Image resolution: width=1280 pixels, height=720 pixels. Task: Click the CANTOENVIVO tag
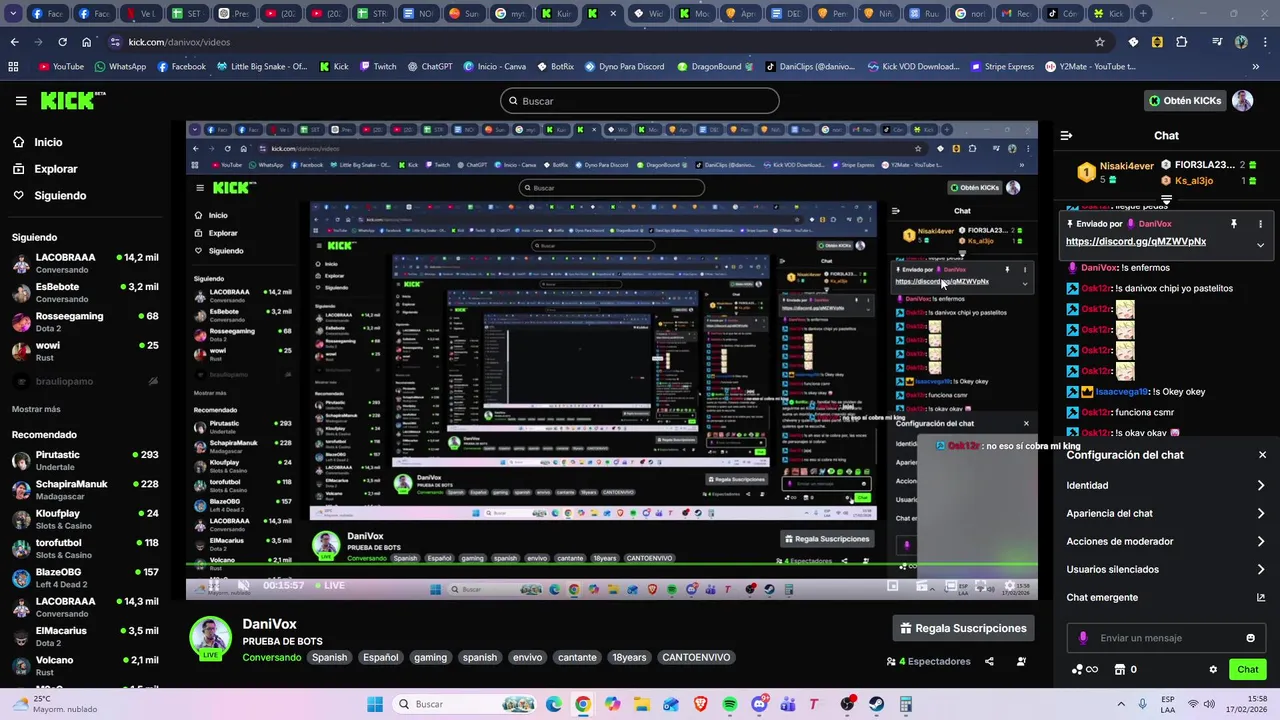tap(696, 657)
